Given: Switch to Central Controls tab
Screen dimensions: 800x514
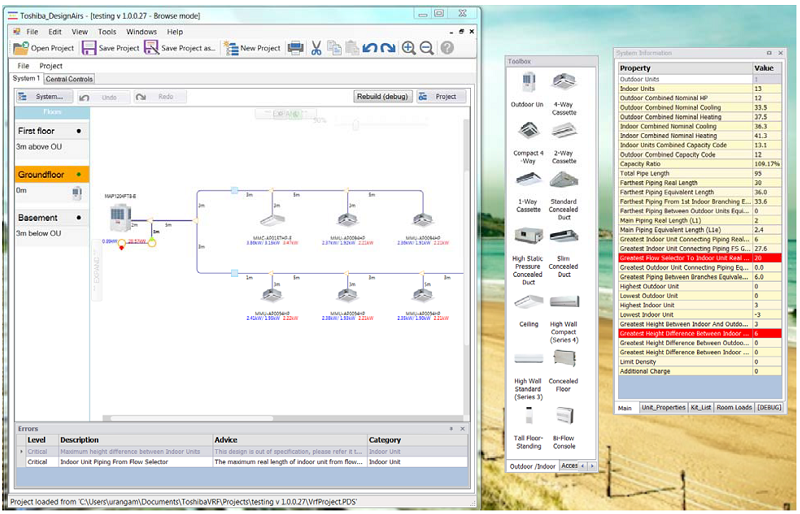Looking at the screenshot, I should click(x=69, y=79).
